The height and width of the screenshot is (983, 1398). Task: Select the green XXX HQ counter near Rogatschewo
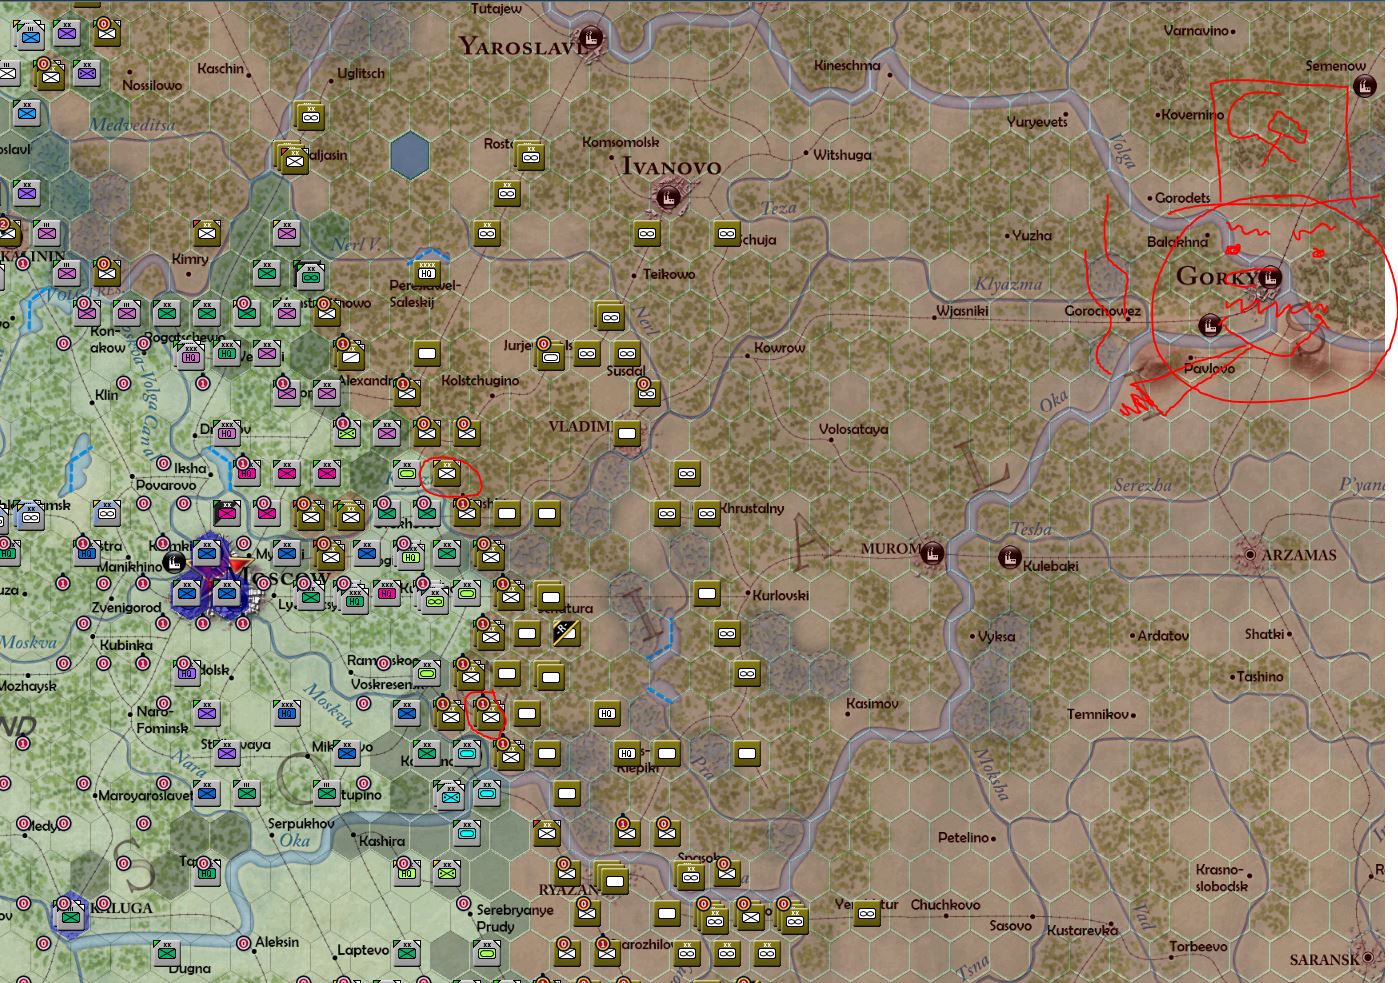tap(227, 352)
